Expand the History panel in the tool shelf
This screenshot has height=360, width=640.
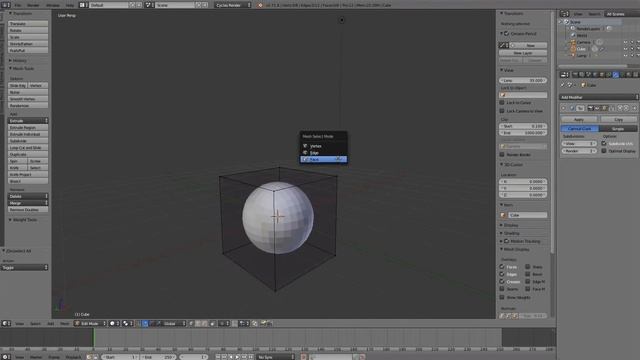(x=18, y=60)
